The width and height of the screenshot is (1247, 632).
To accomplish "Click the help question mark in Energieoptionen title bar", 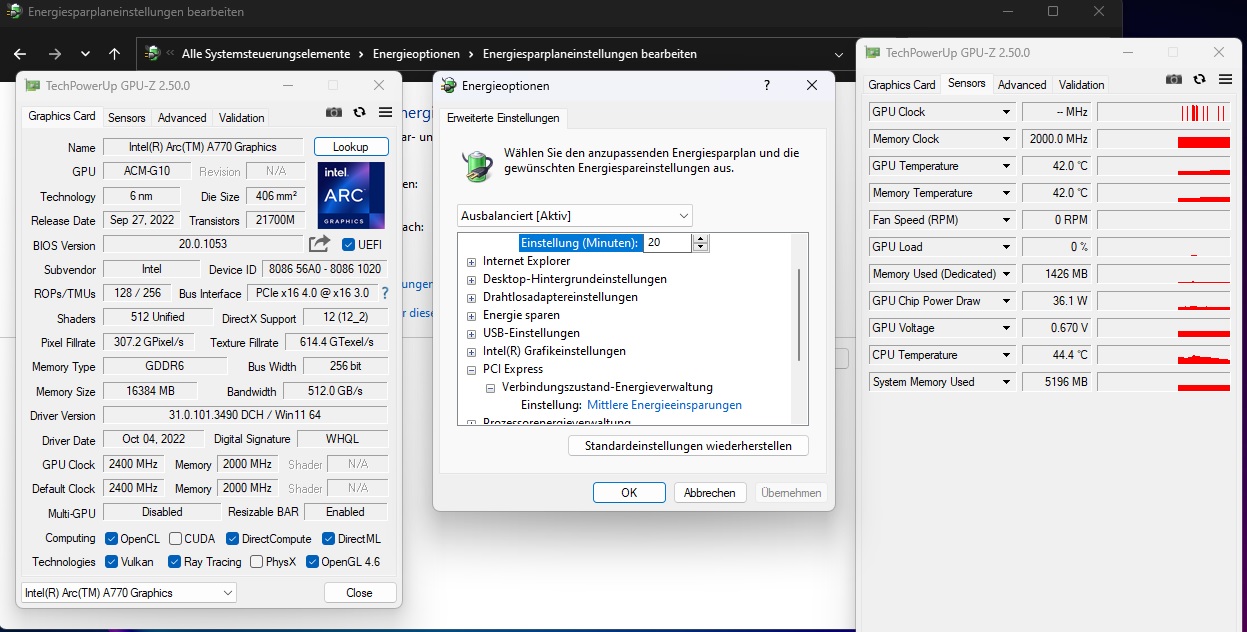I will (x=767, y=86).
